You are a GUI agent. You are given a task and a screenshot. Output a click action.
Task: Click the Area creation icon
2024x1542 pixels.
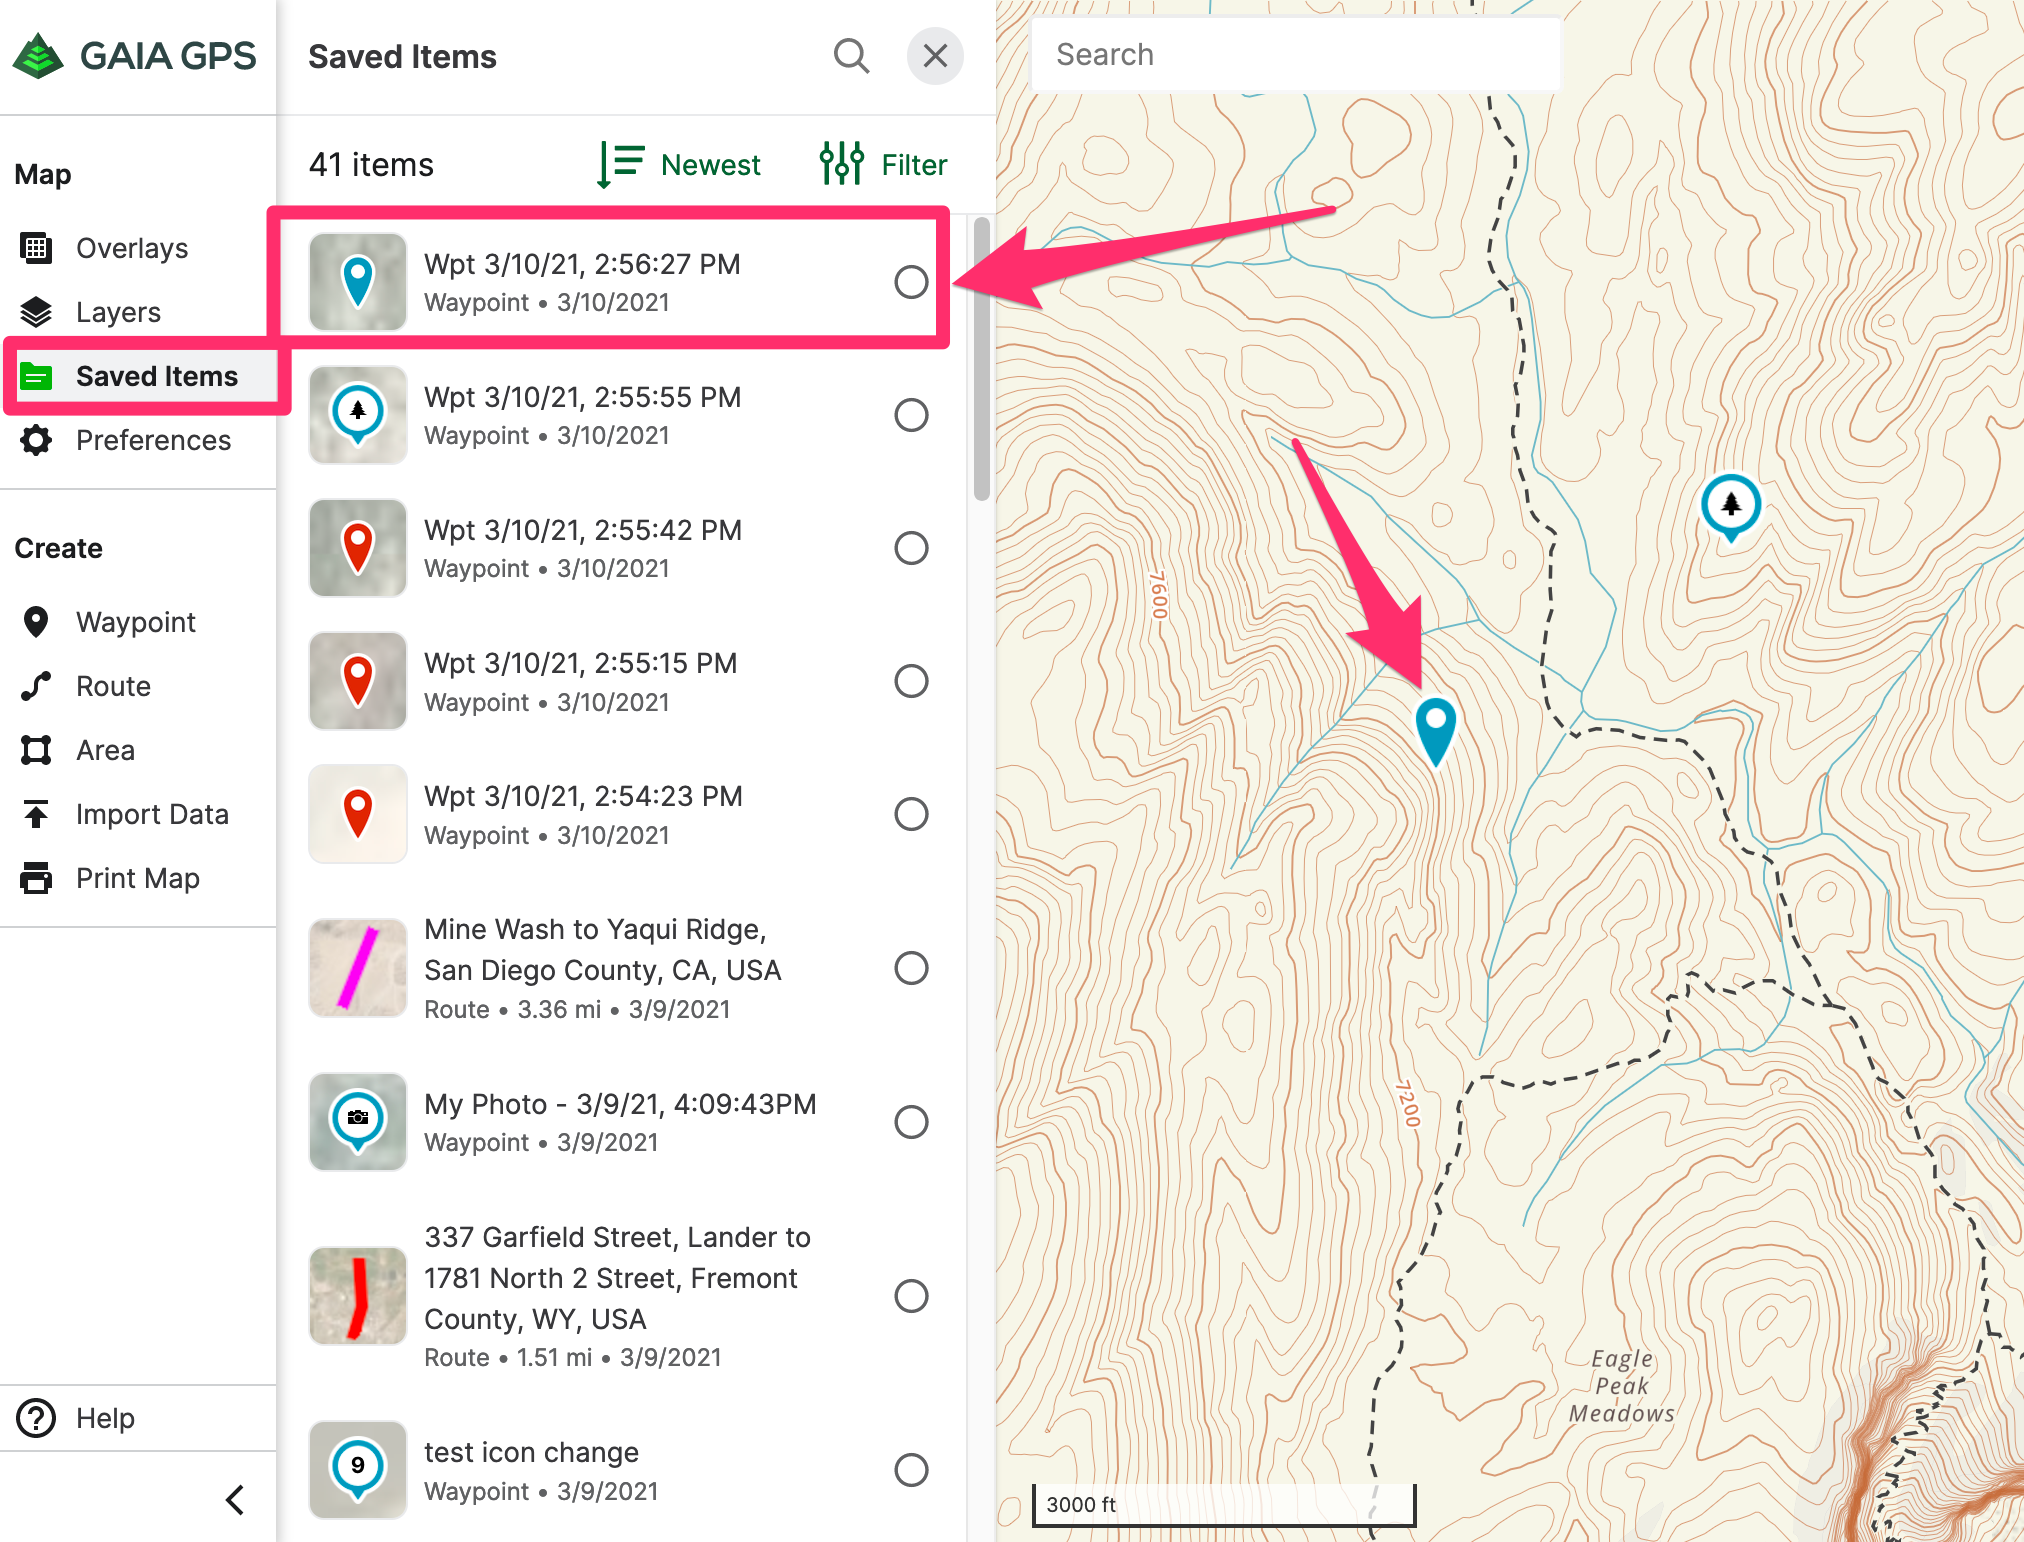click(37, 748)
